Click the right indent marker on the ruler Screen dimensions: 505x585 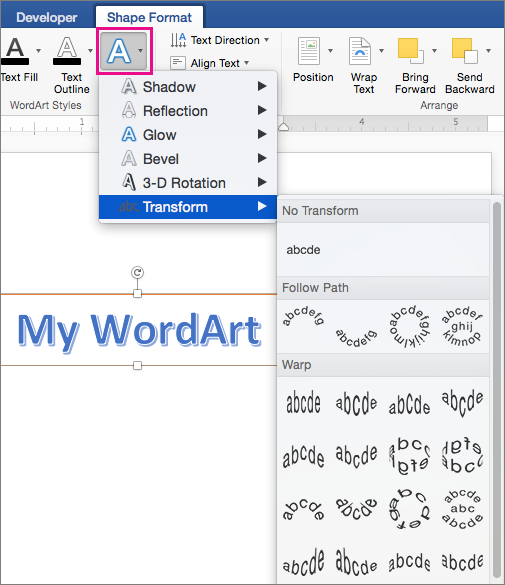283,126
